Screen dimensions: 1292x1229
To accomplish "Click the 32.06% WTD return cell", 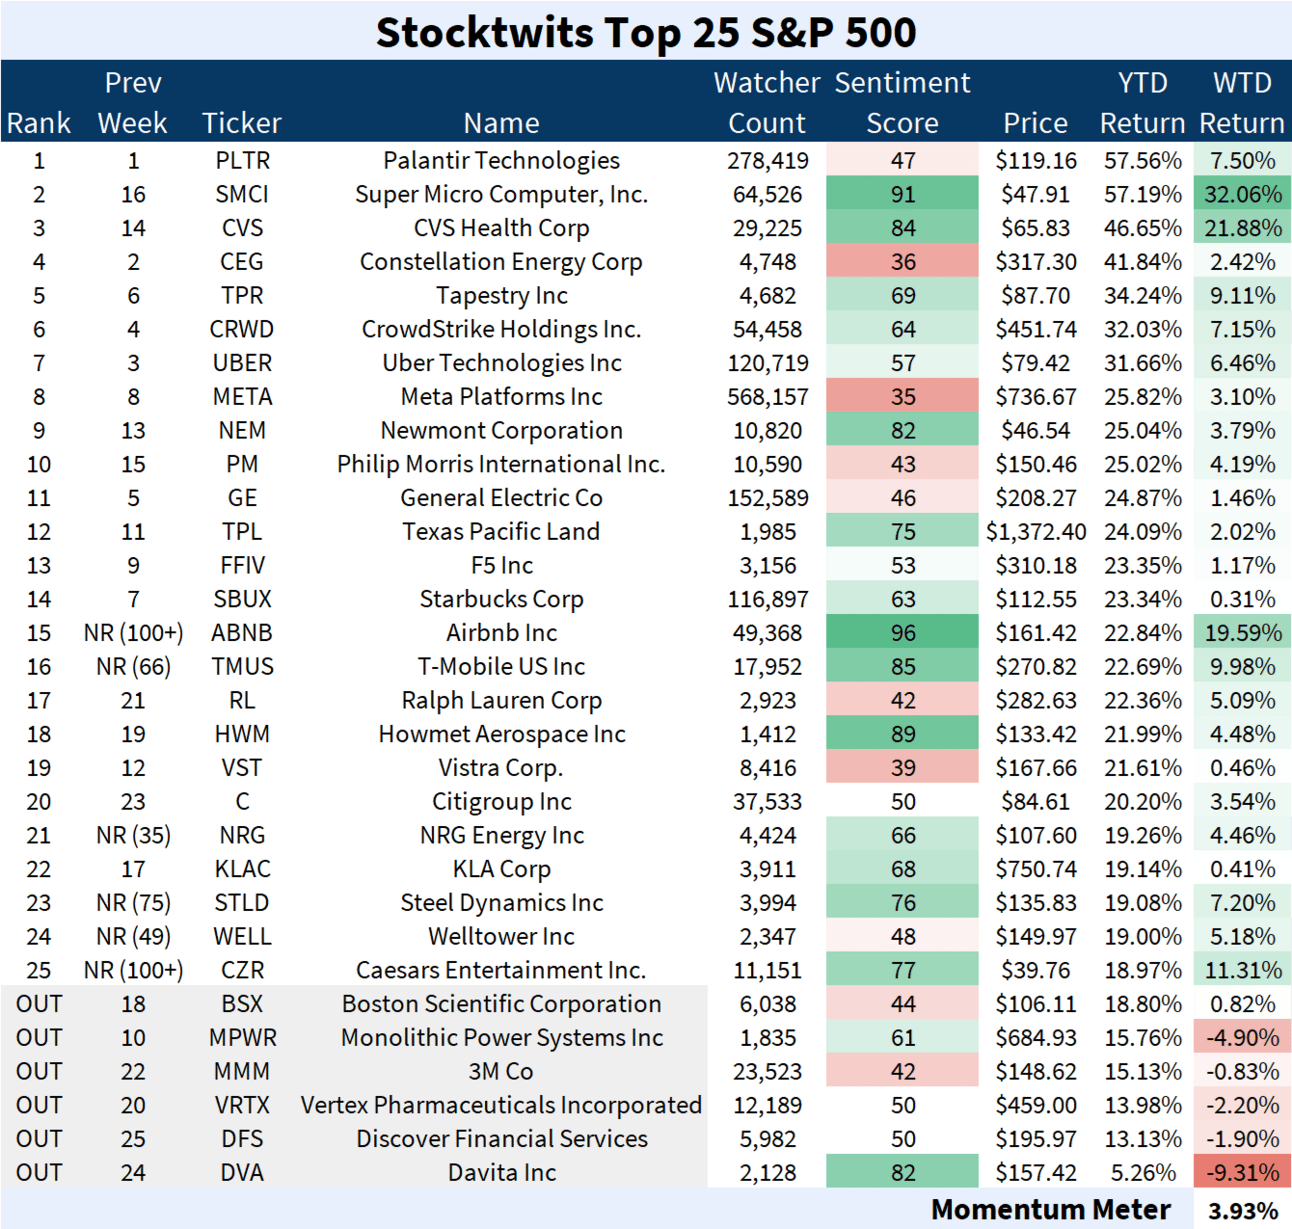I will pyautogui.click(x=1242, y=194).
